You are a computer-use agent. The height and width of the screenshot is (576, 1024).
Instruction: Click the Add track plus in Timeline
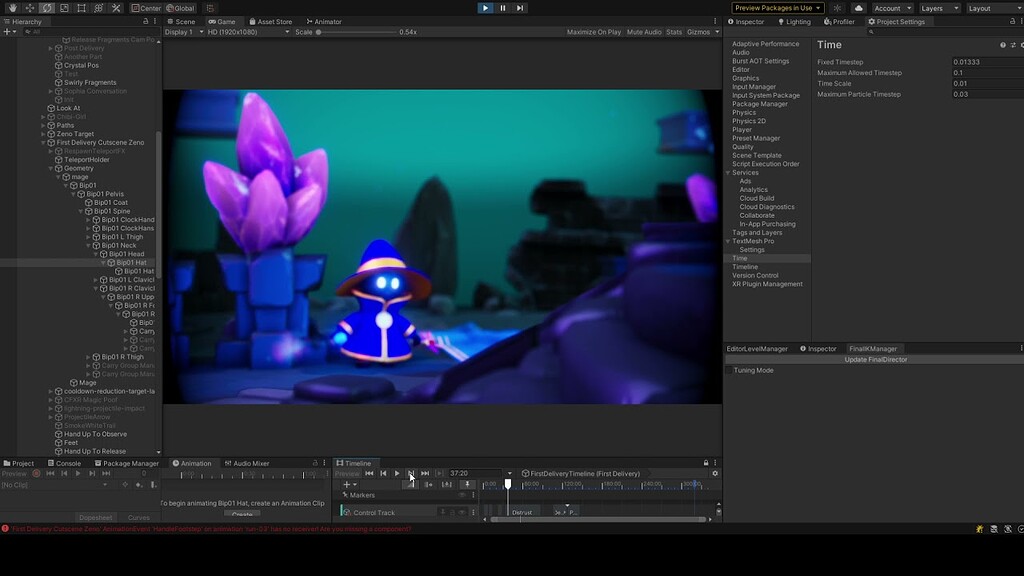[345, 484]
